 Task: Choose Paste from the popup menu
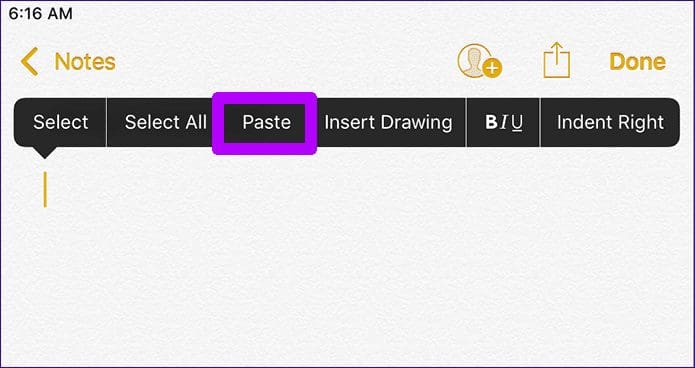click(x=266, y=122)
